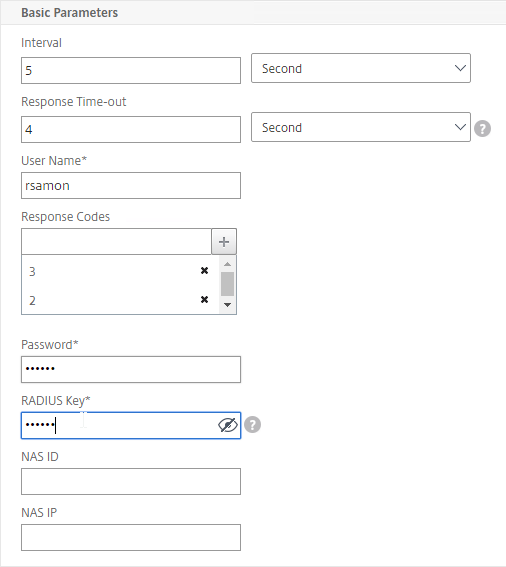This screenshot has width=506, height=567.
Task: Focus the NAS ID field
Action: [x=131, y=482]
